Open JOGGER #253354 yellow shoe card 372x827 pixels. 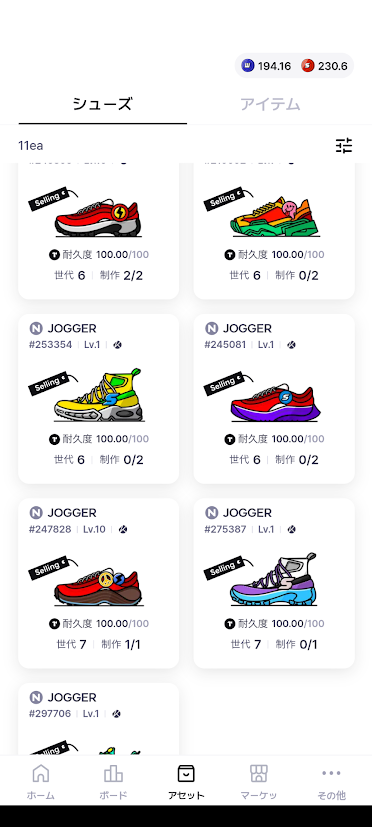pyautogui.click(x=99, y=399)
